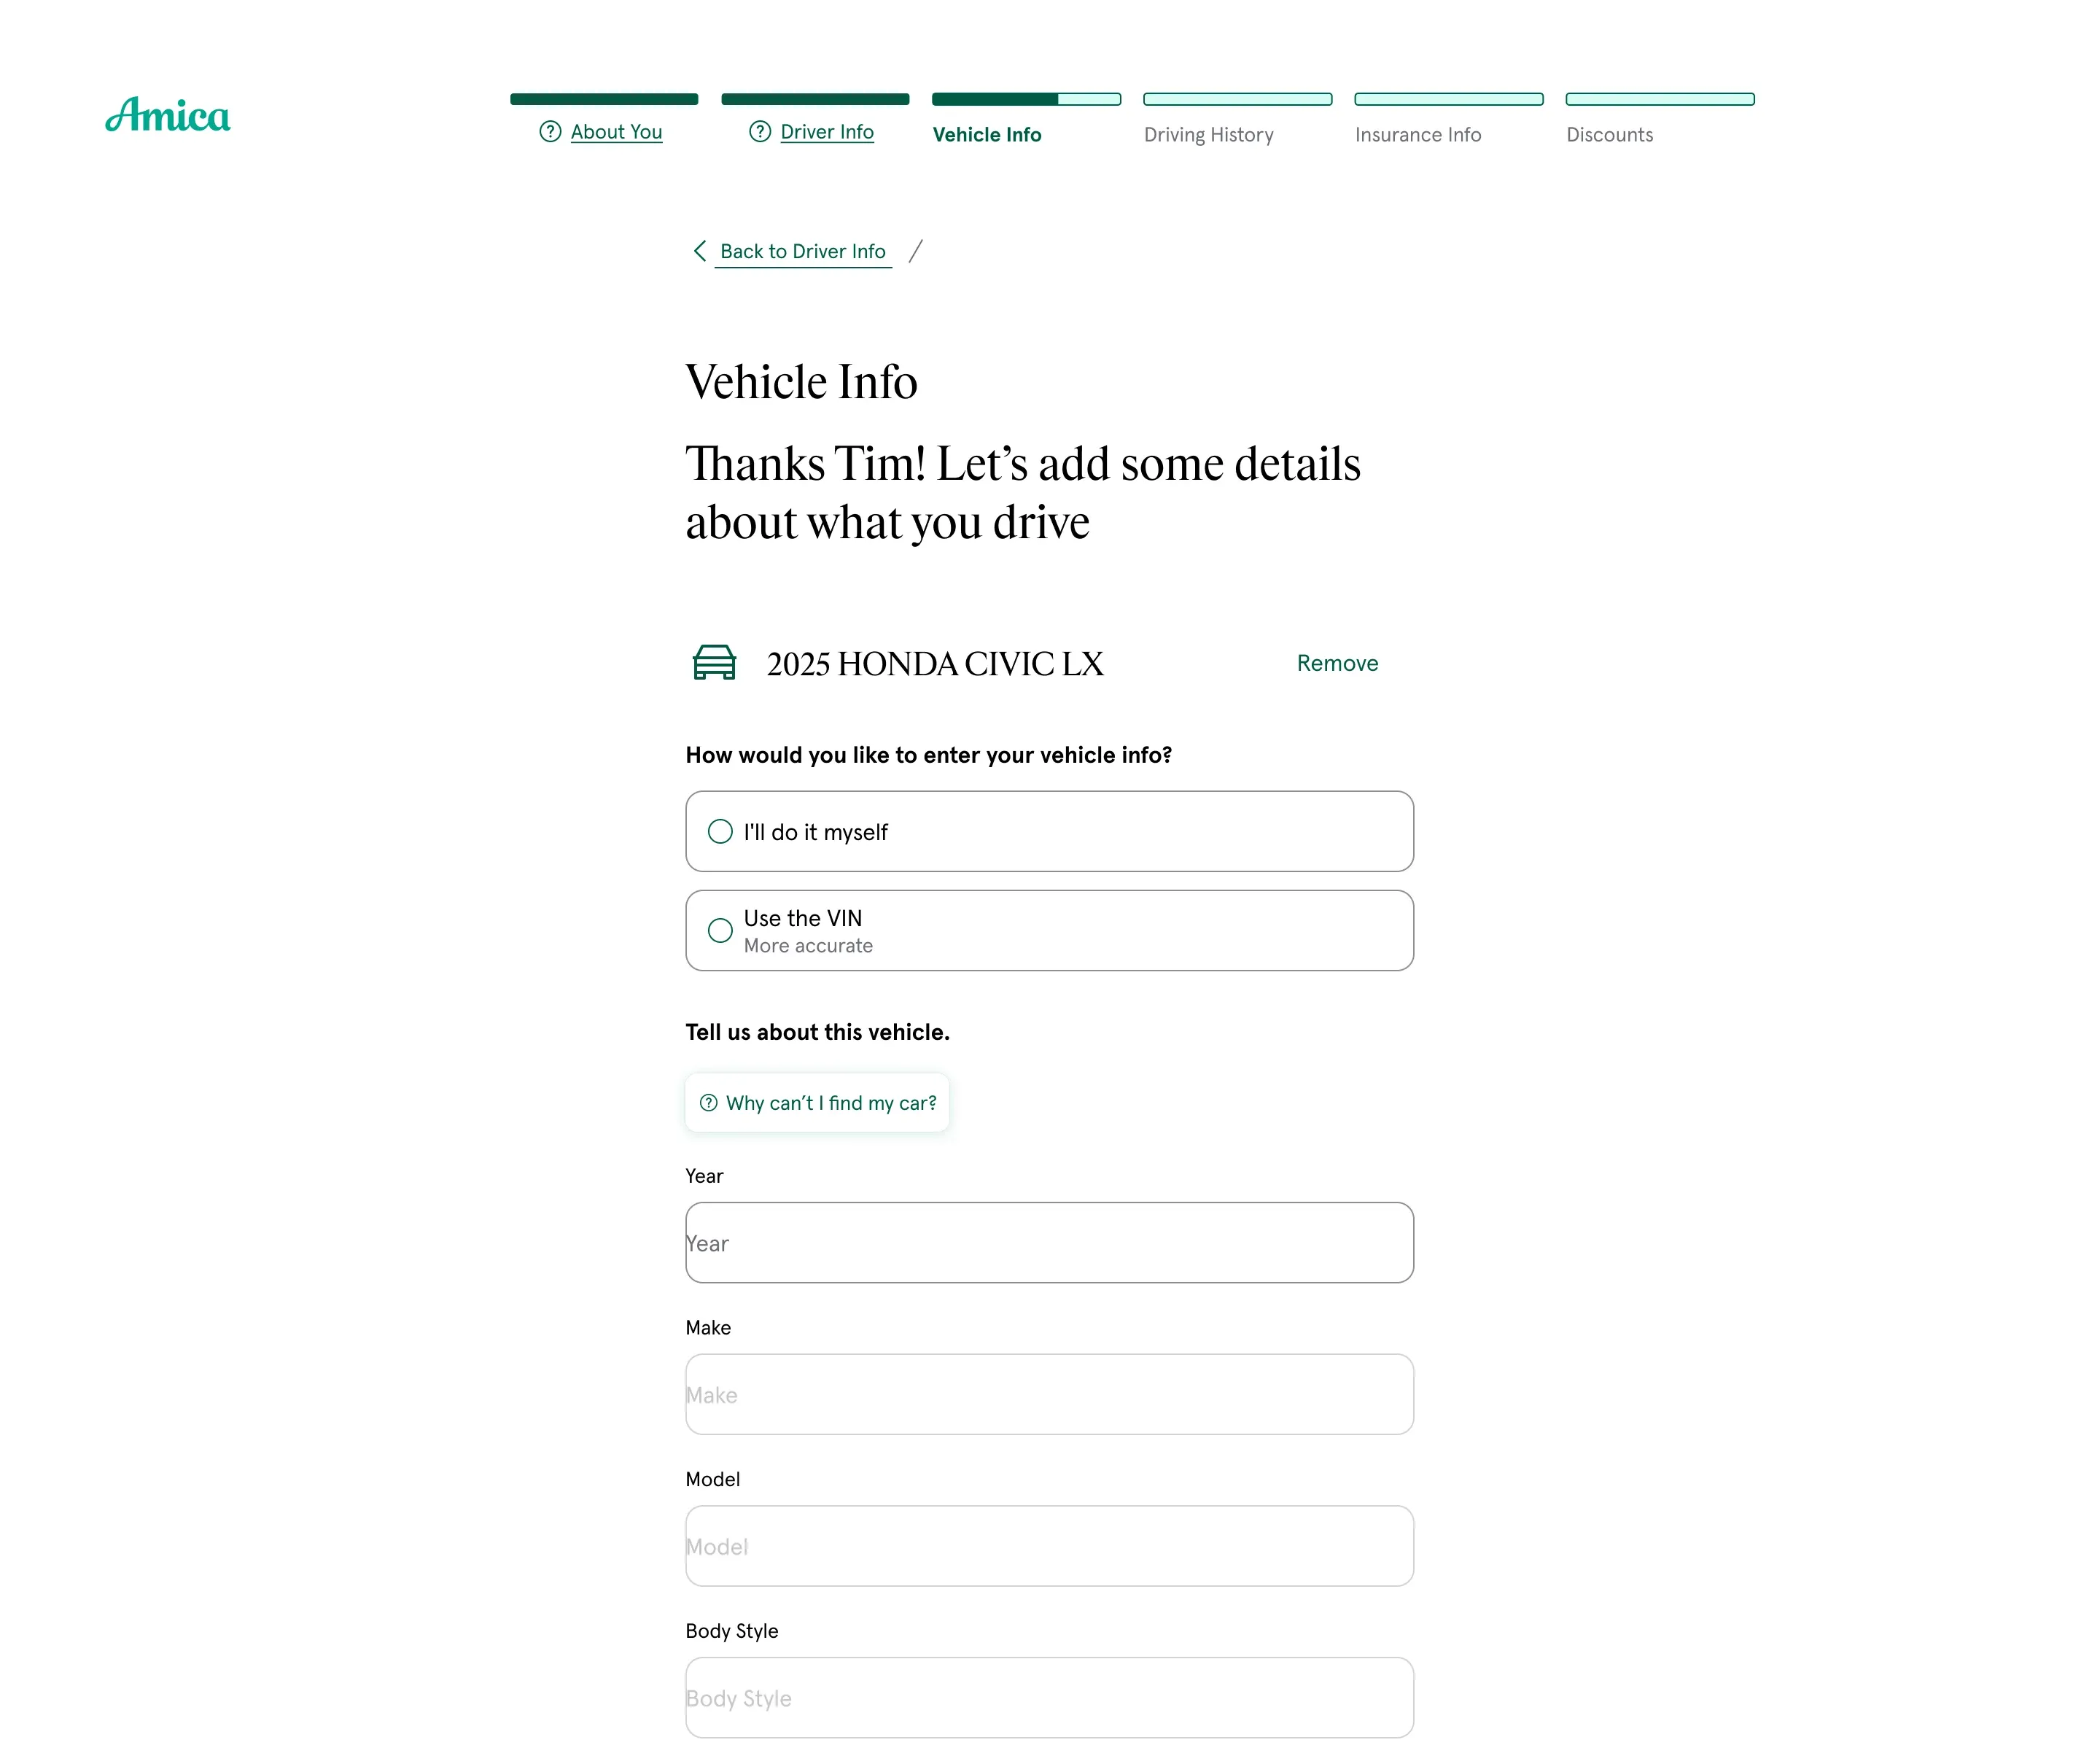Open the Body Style field
Image resolution: width=2100 pixels, height=1764 pixels.
pos(1049,1699)
